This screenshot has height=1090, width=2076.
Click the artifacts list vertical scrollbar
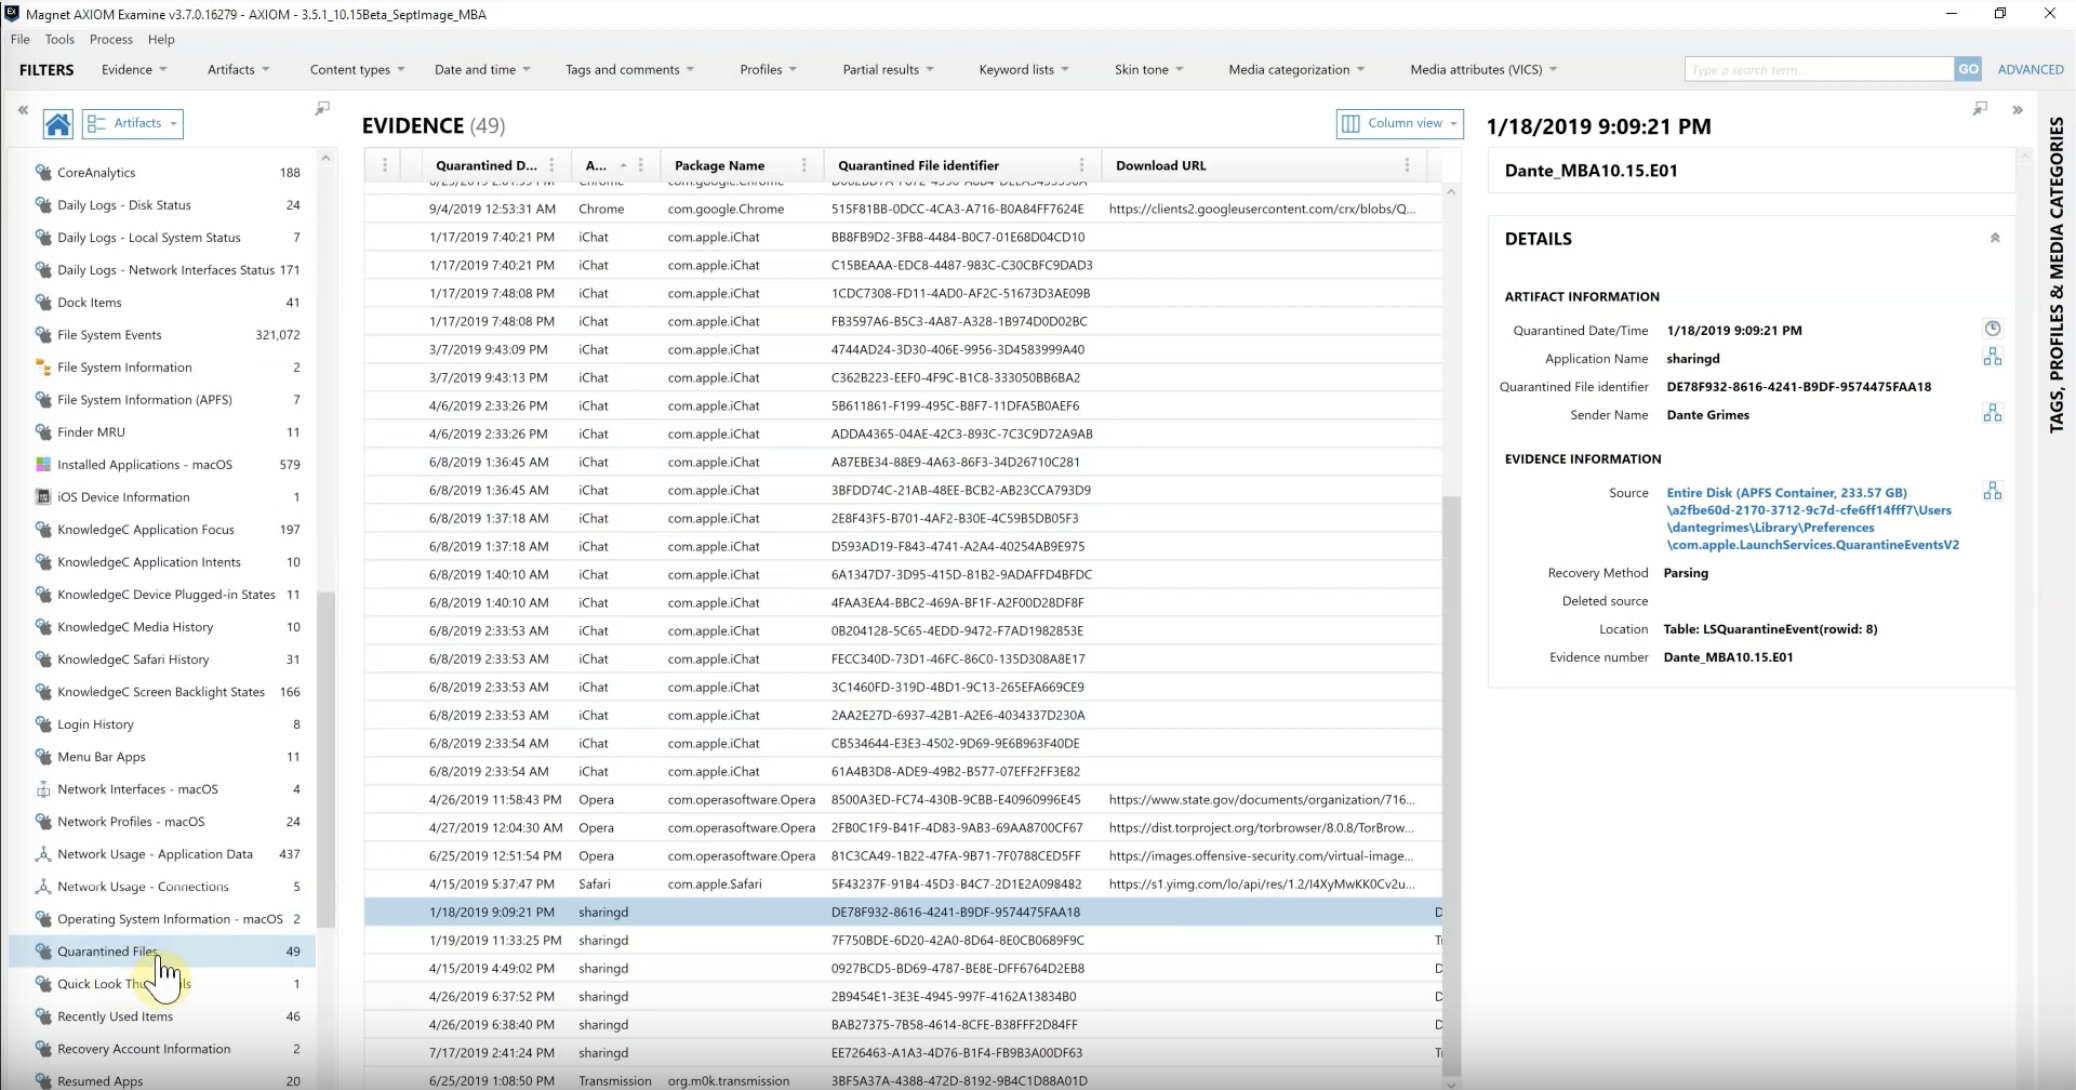(x=325, y=760)
